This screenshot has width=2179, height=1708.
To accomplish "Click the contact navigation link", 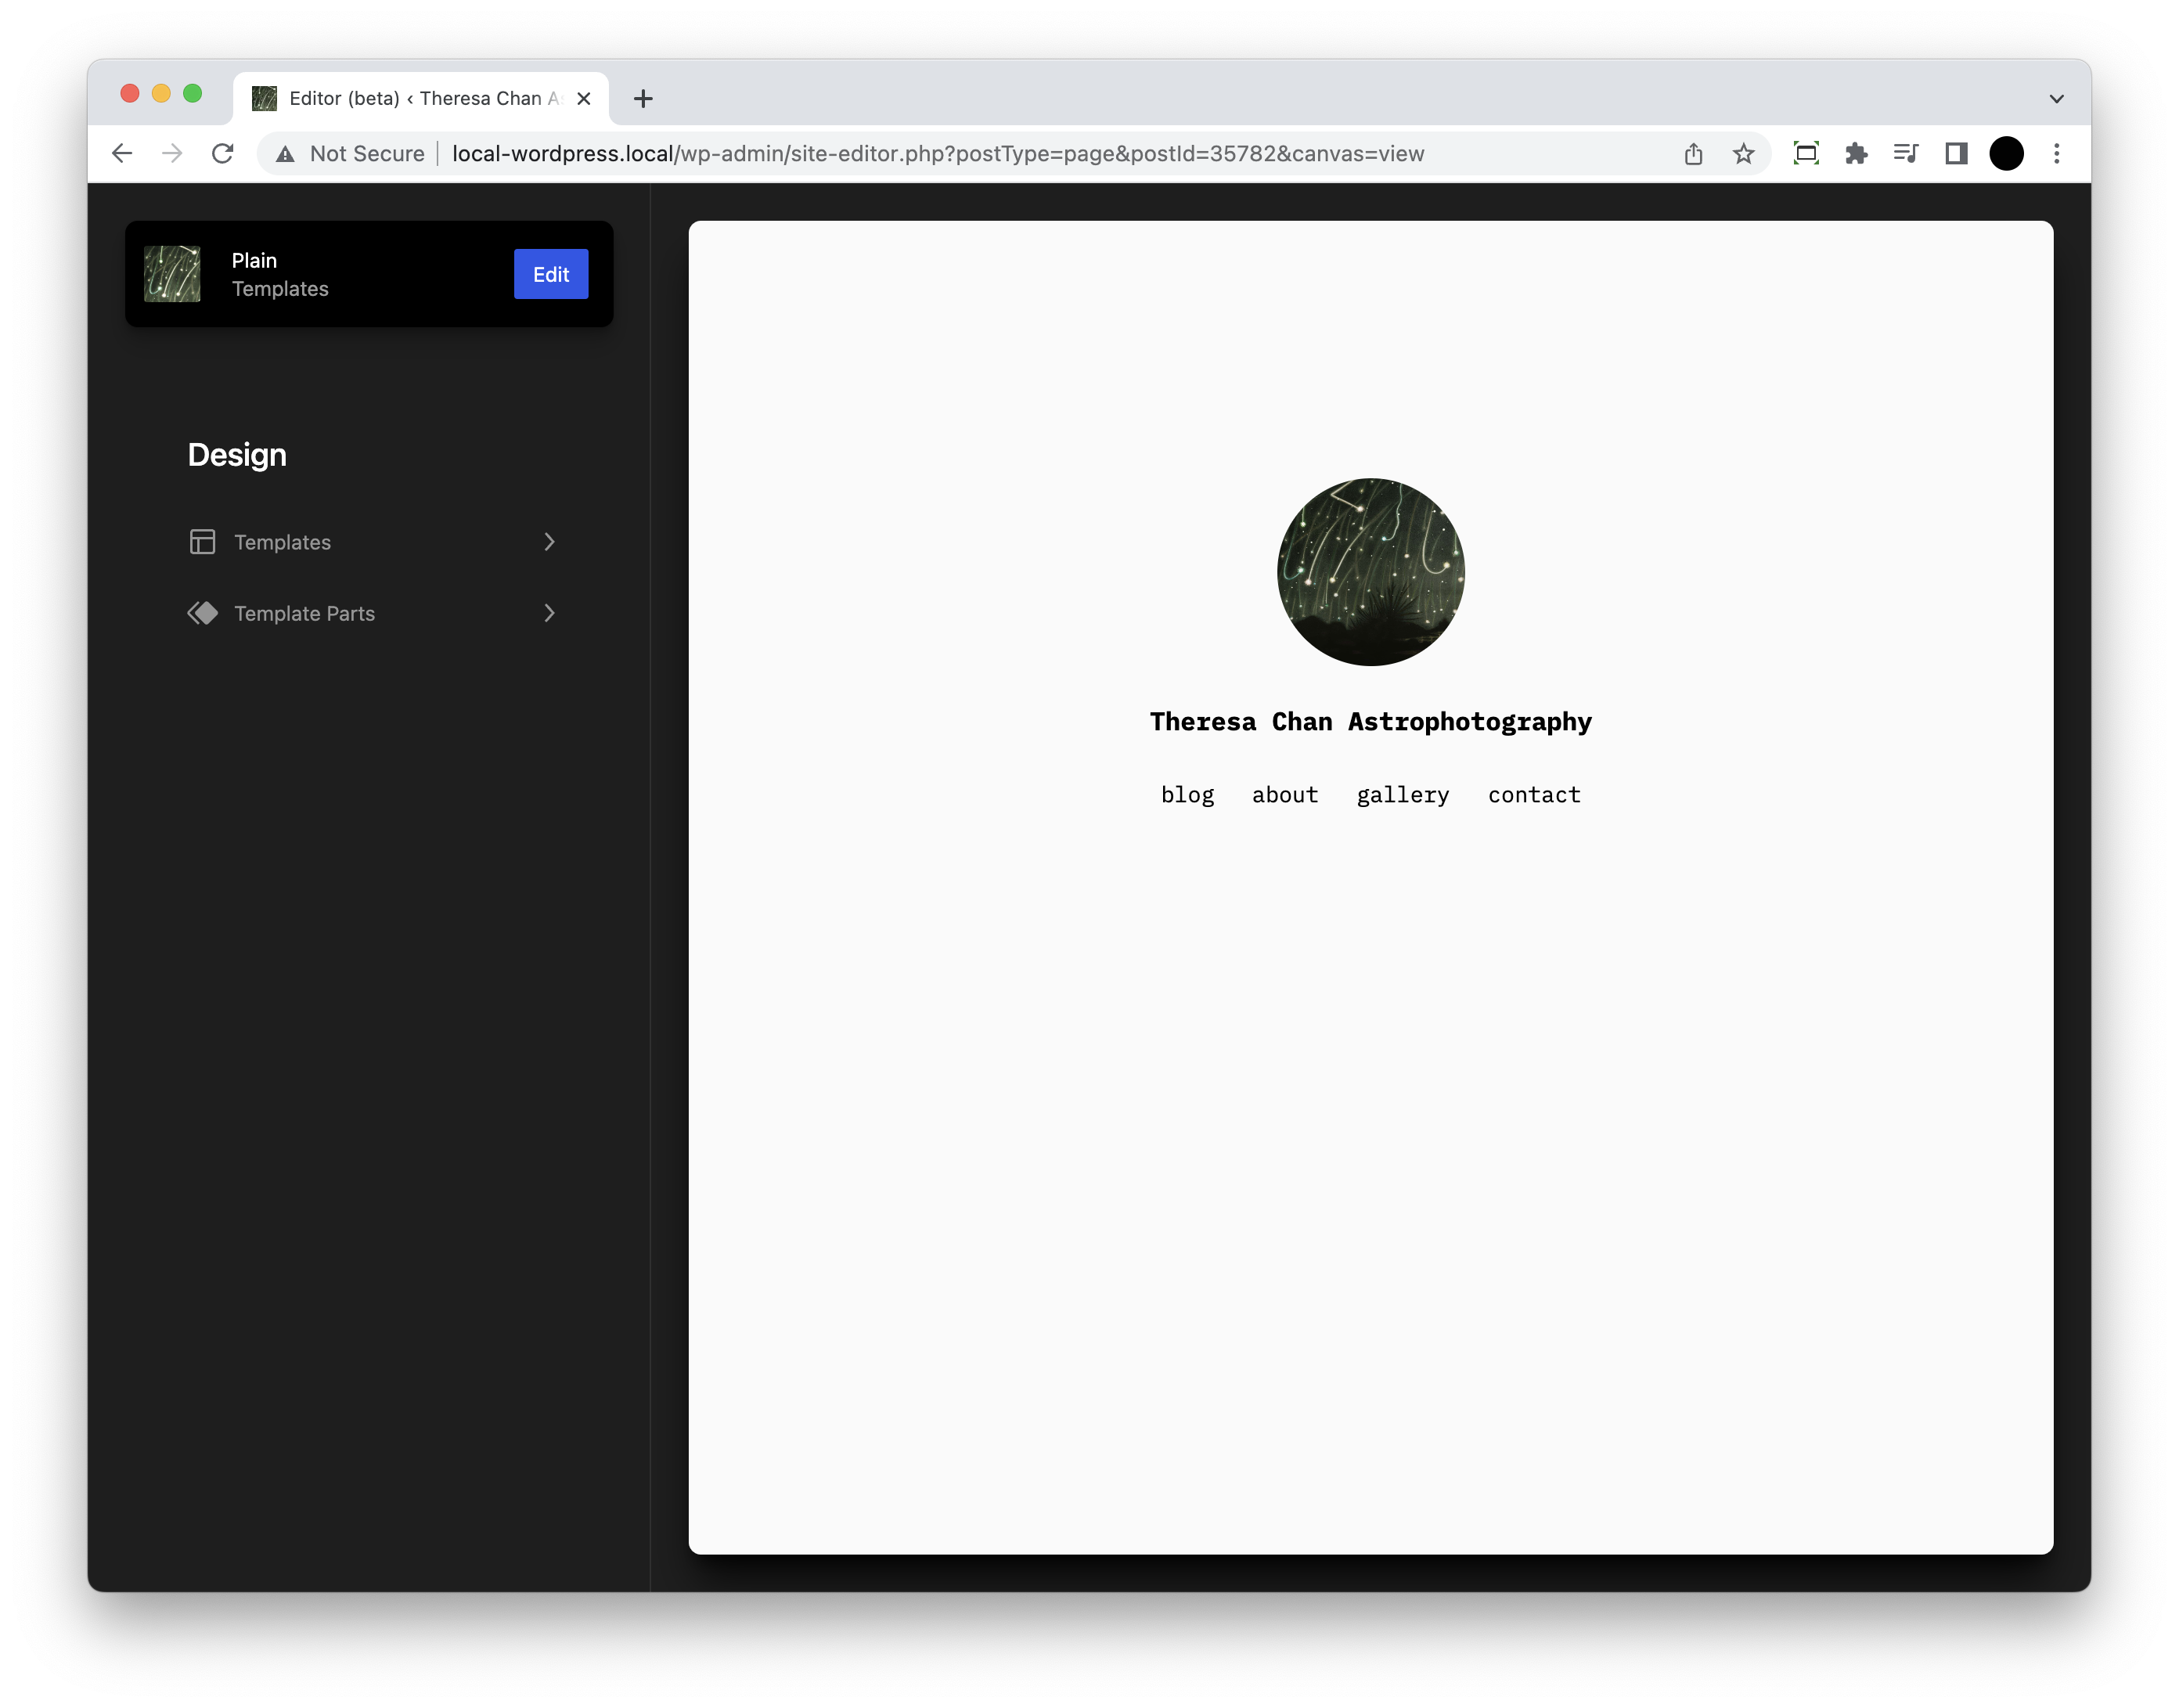I will tap(1533, 794).
